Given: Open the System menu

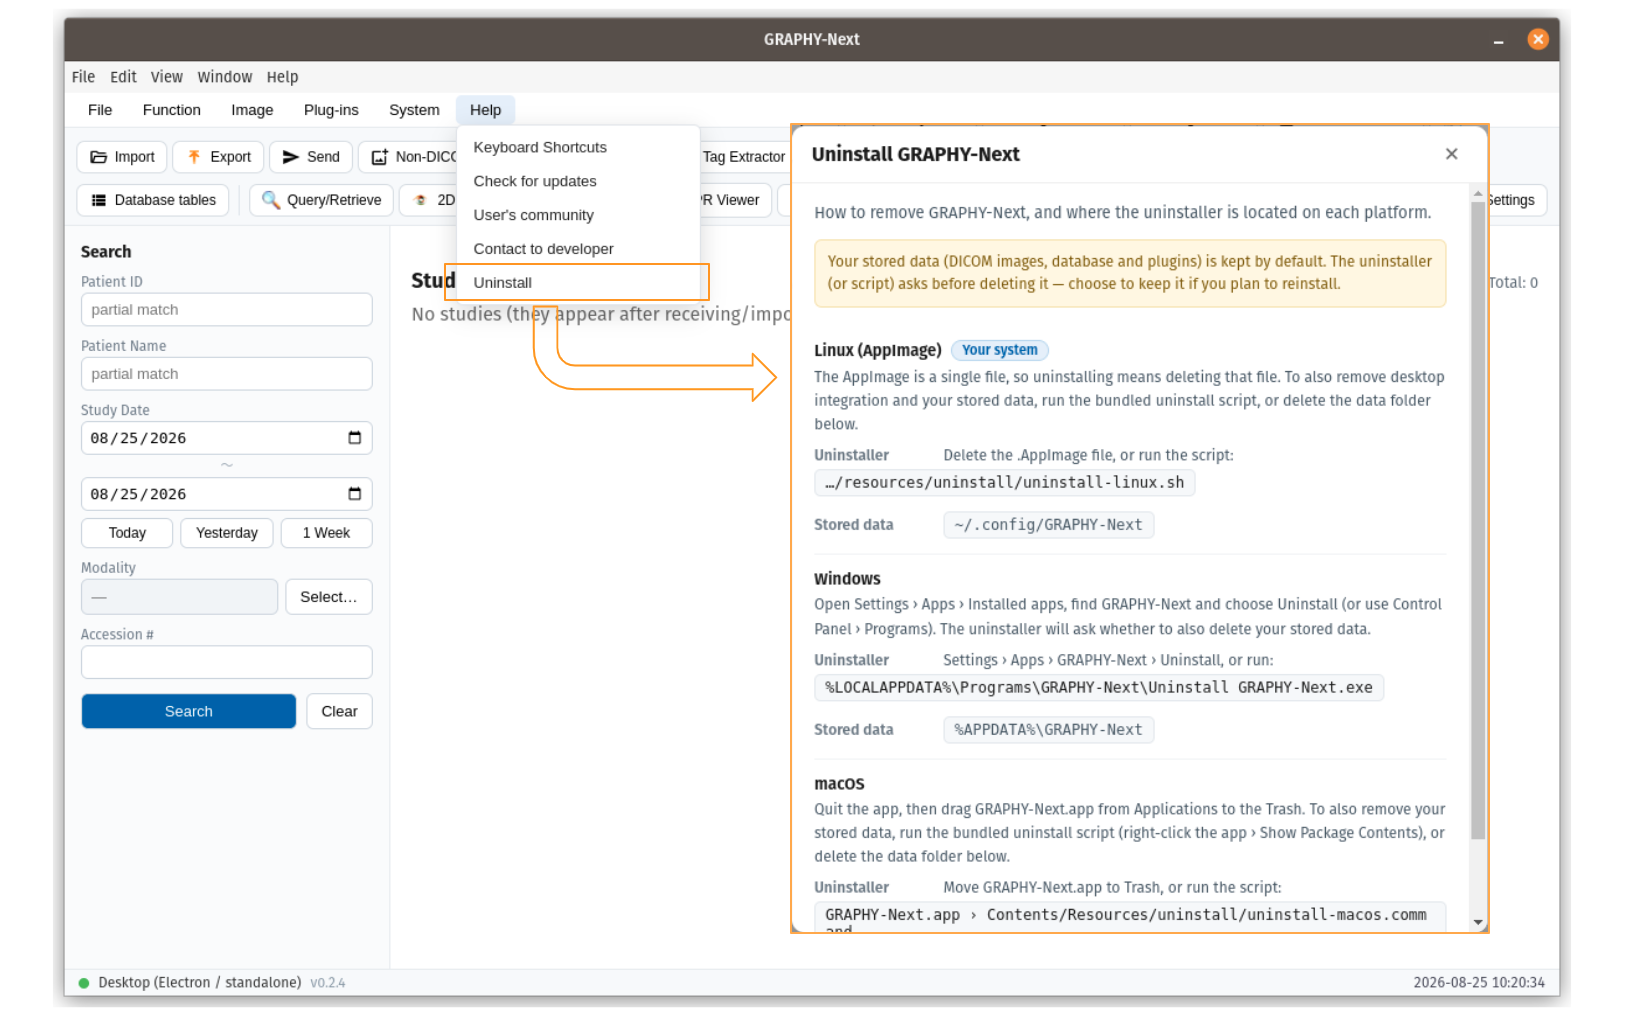Looking at the screenshot, I should coord(414,110).
